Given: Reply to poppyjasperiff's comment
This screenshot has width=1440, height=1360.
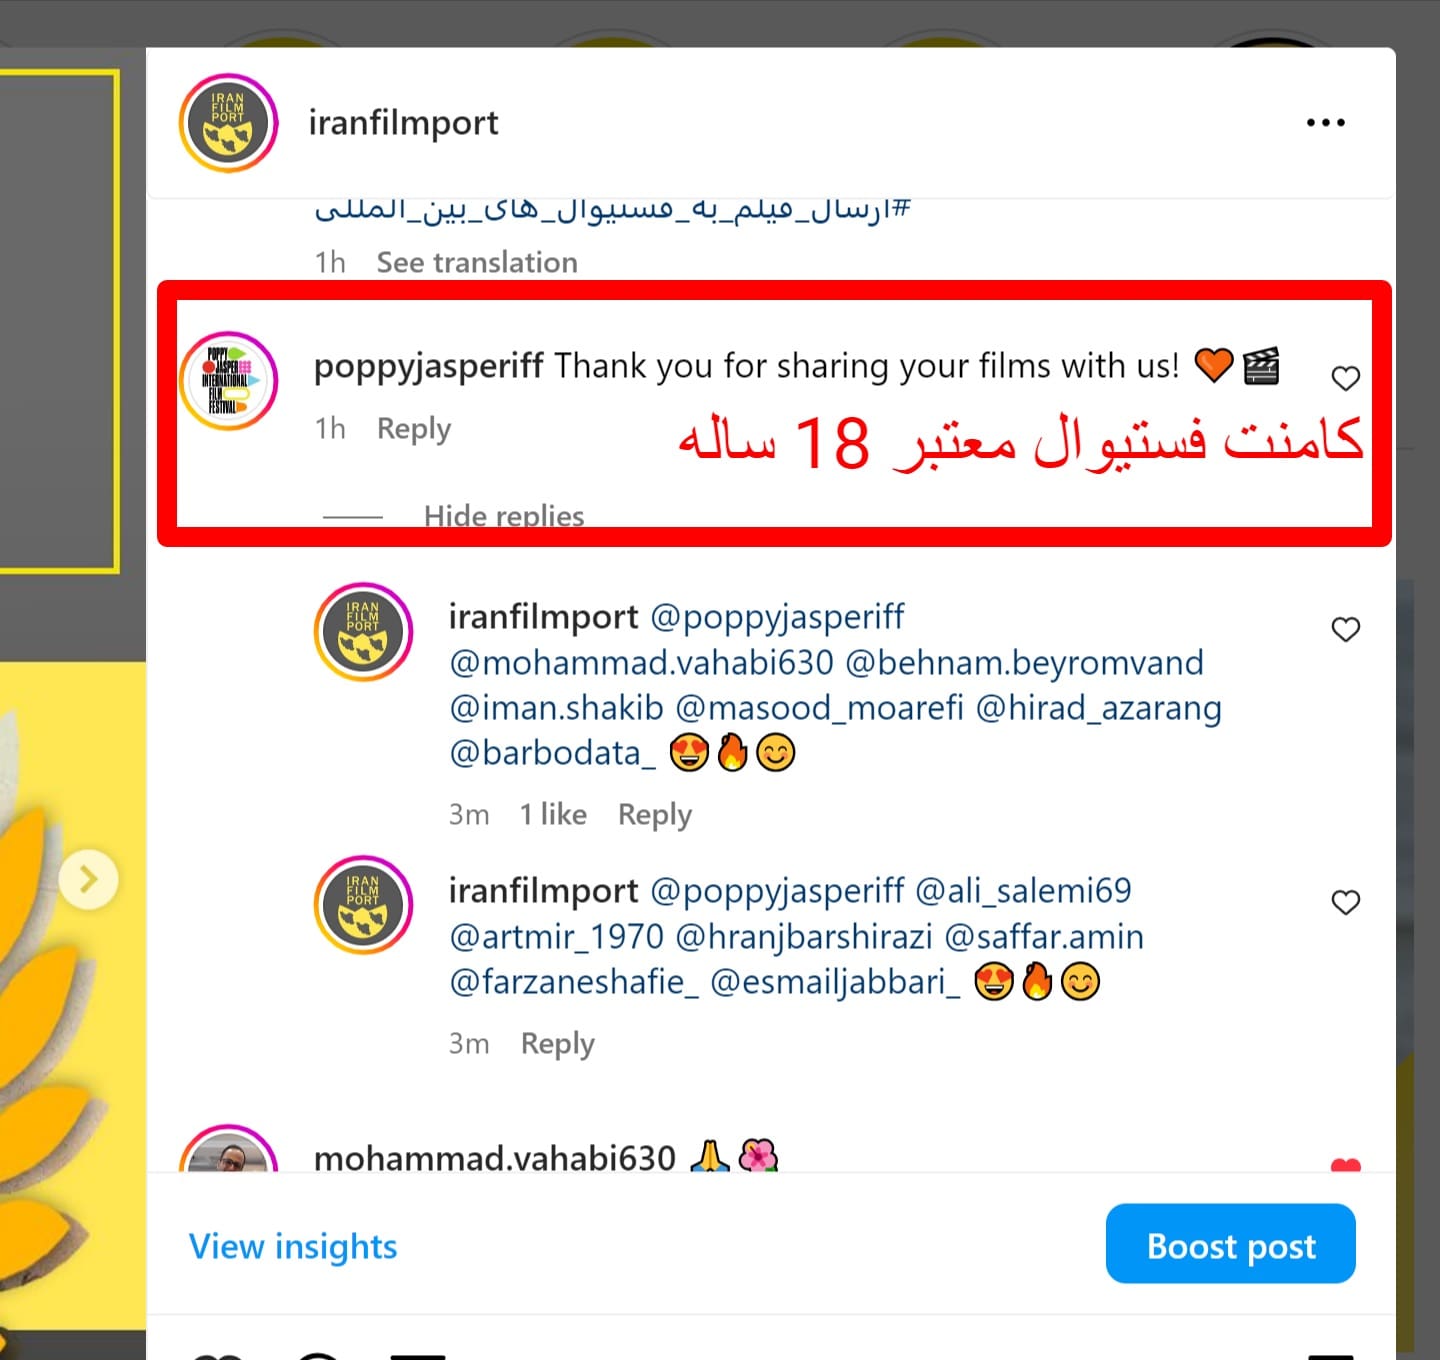Looking at the screenshot, I should [x=414, y=429].
